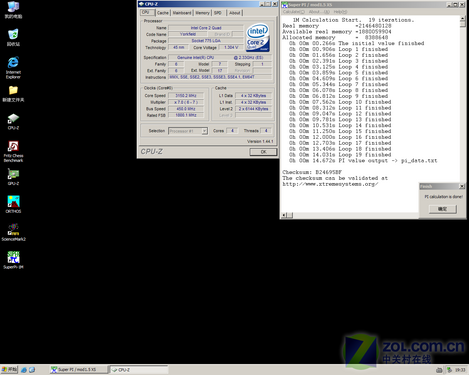
Task: Click the xtremesystems.org URL text
Action: click(x=330, y=184)
